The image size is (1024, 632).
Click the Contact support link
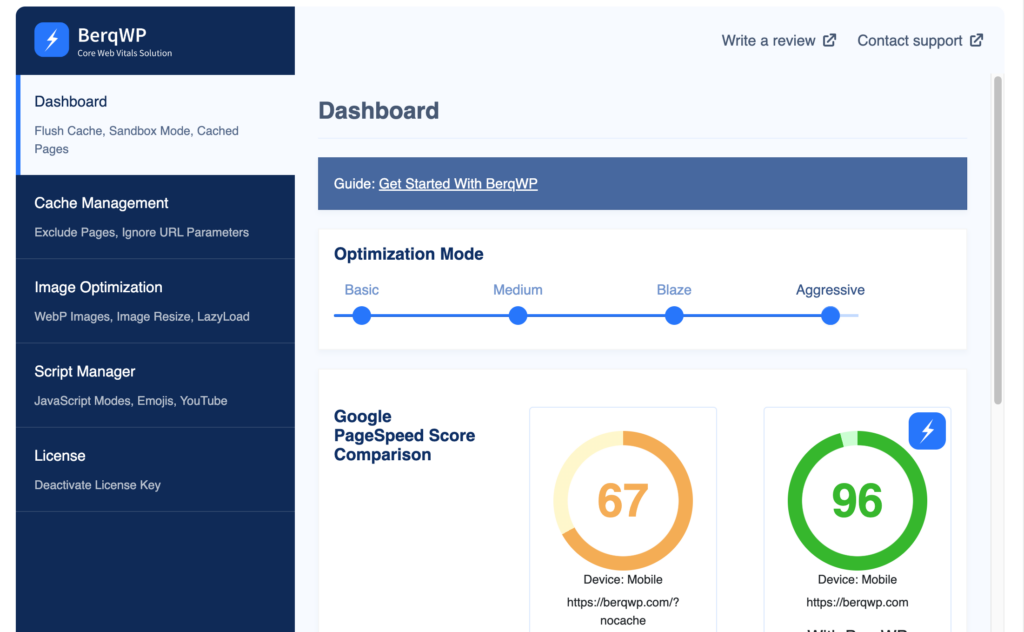pyautogui.click(x=909, y=41)
